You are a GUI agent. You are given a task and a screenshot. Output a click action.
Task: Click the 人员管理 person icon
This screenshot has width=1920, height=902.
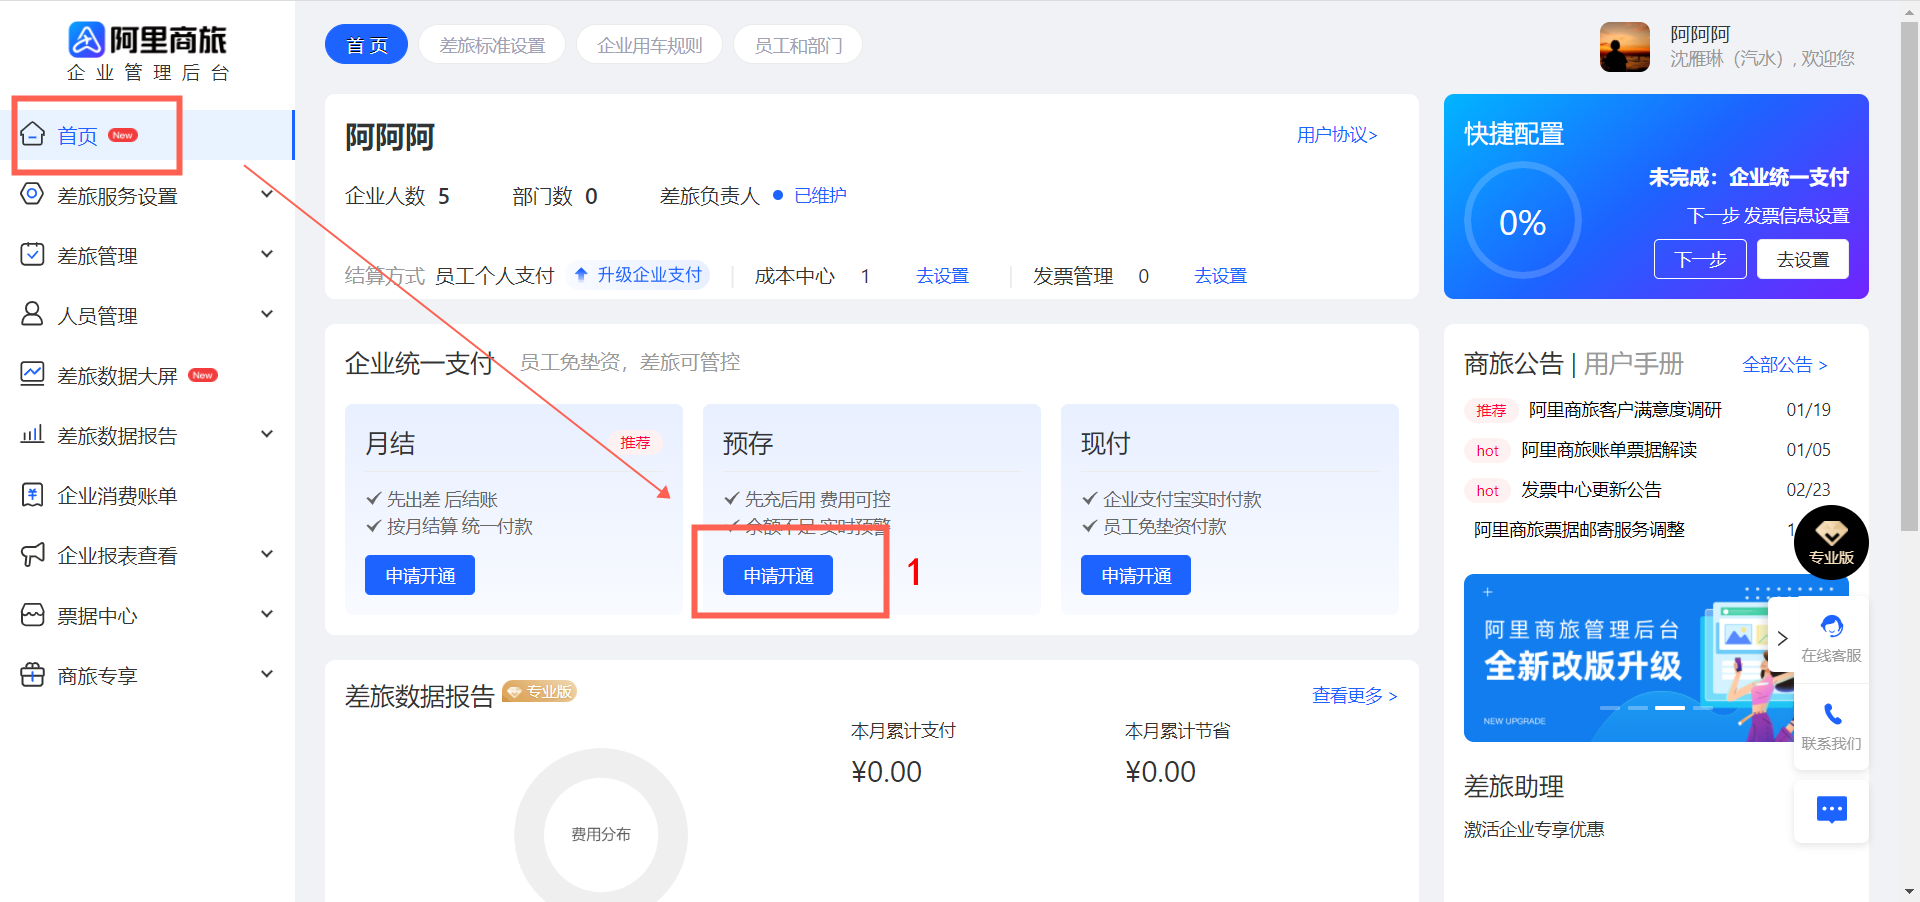(x=32, y=315)
